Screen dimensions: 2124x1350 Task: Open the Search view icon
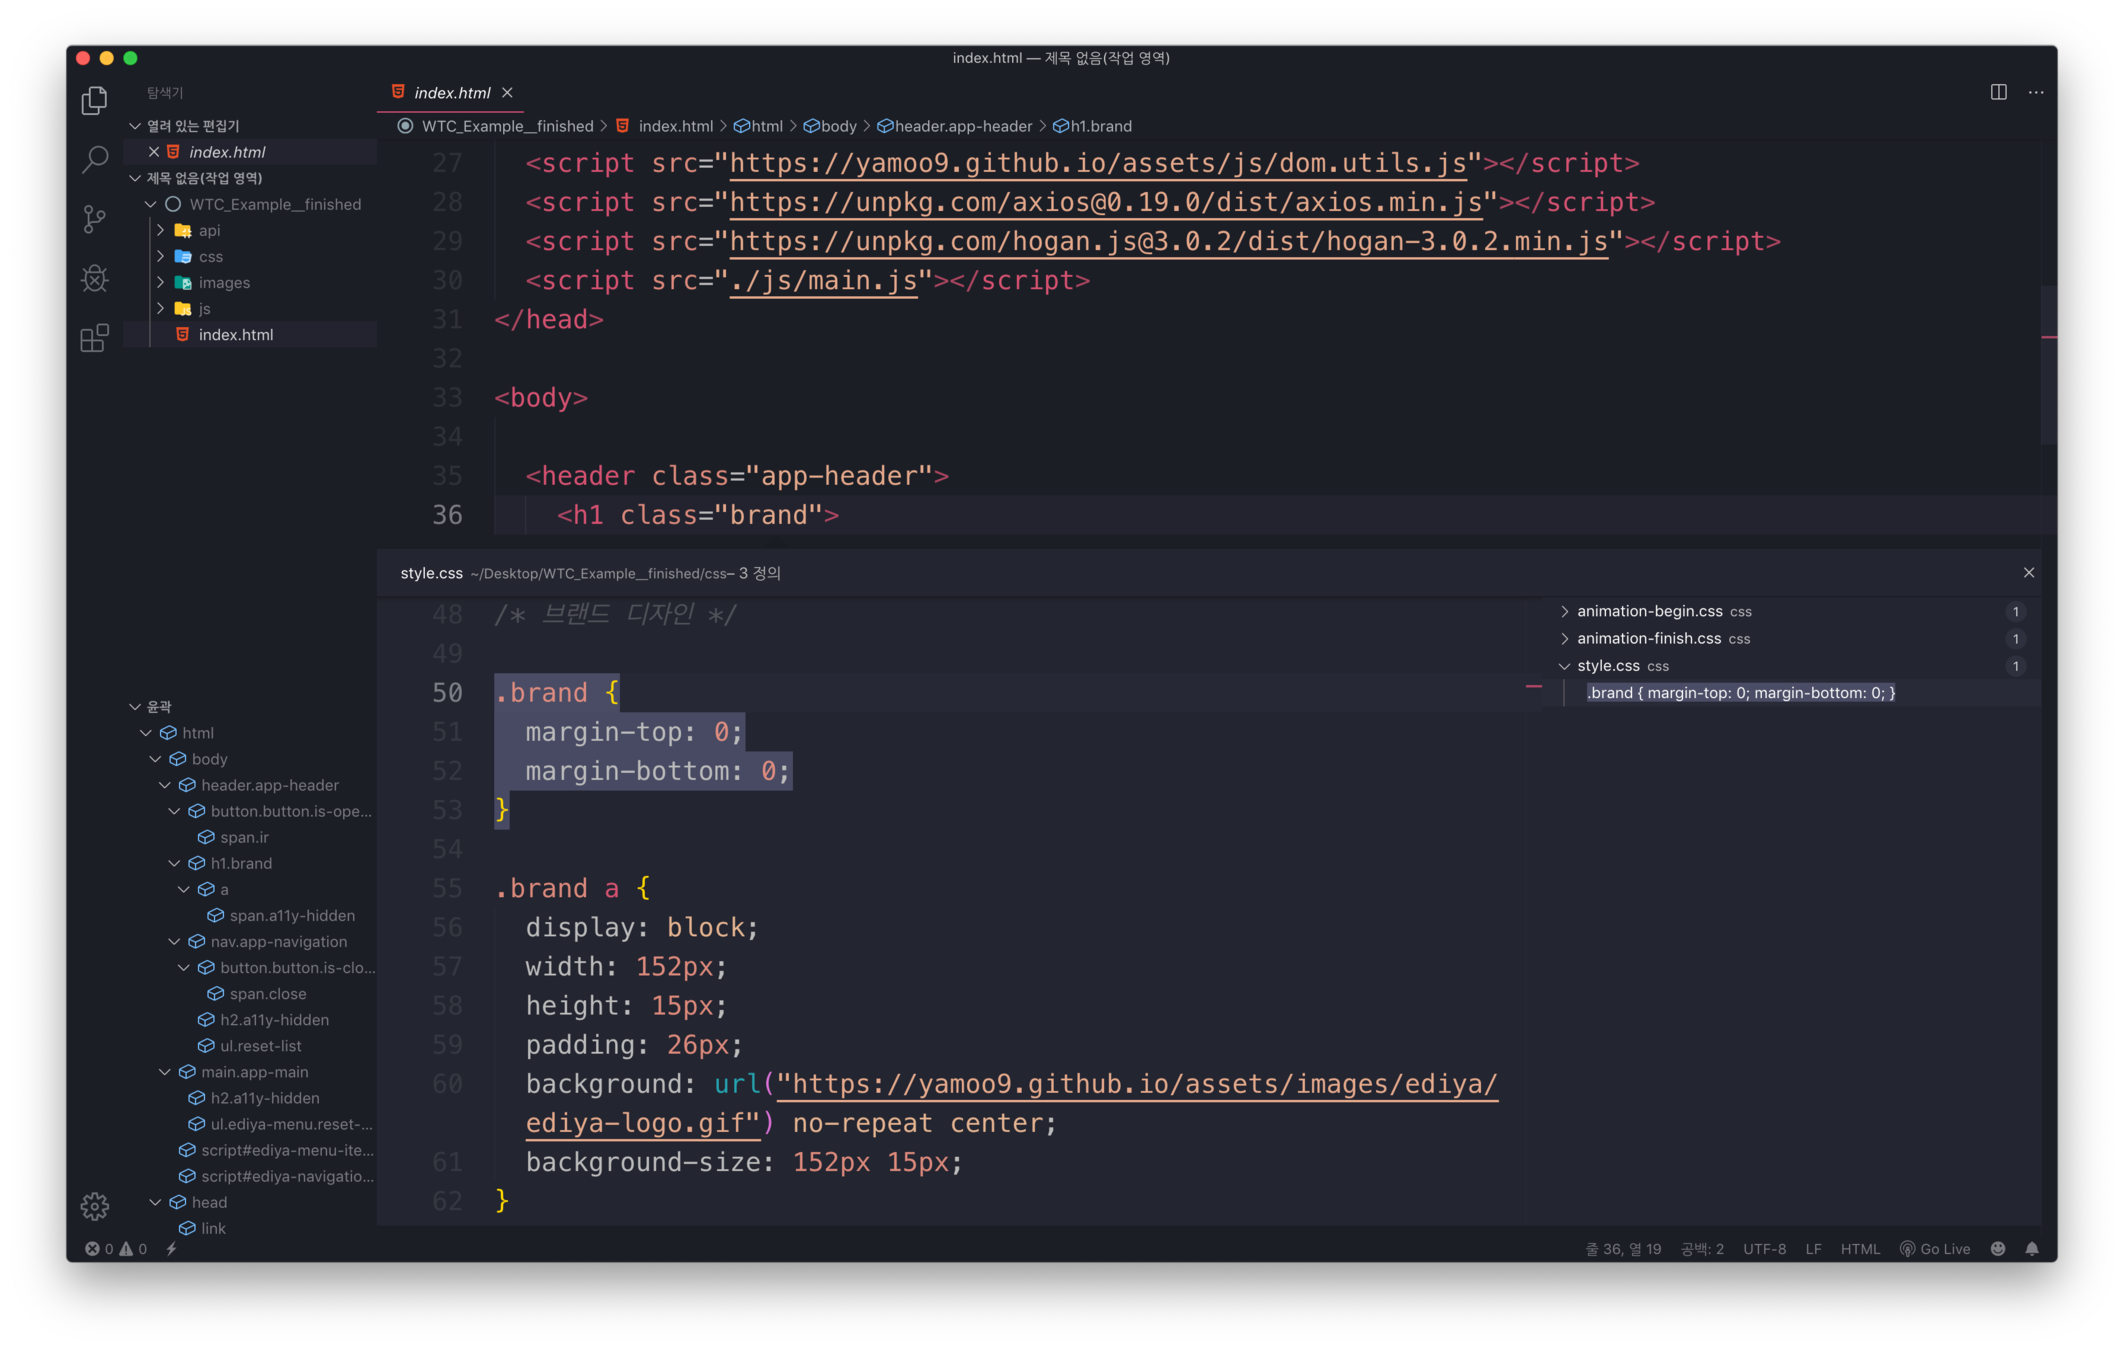(94, 159)
